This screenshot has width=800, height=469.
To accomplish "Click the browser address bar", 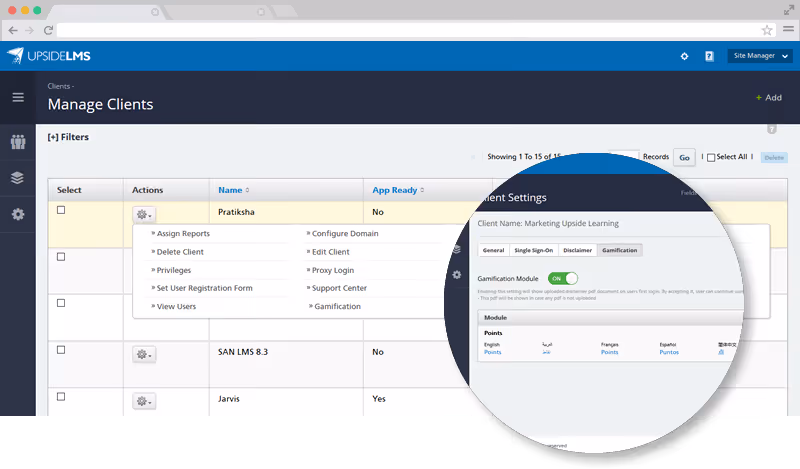I will pos(417,30).
